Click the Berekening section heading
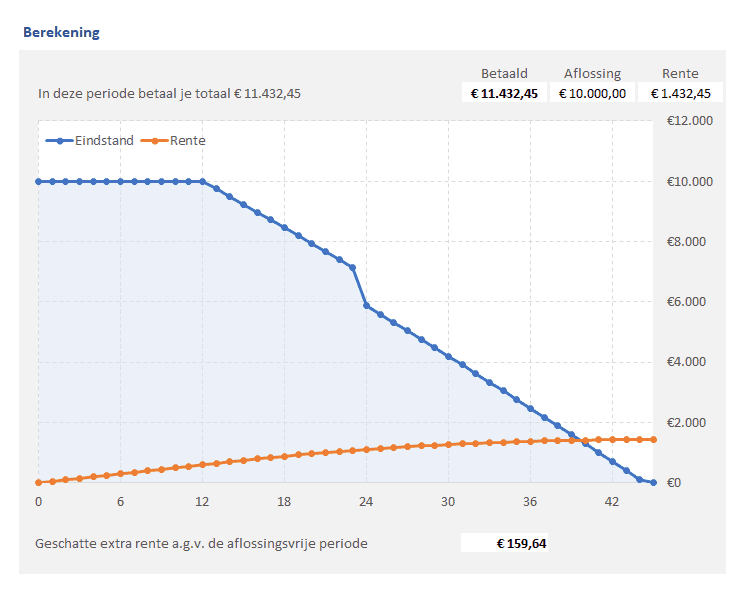This screenshot has height=593, width=745. [61, 32]
